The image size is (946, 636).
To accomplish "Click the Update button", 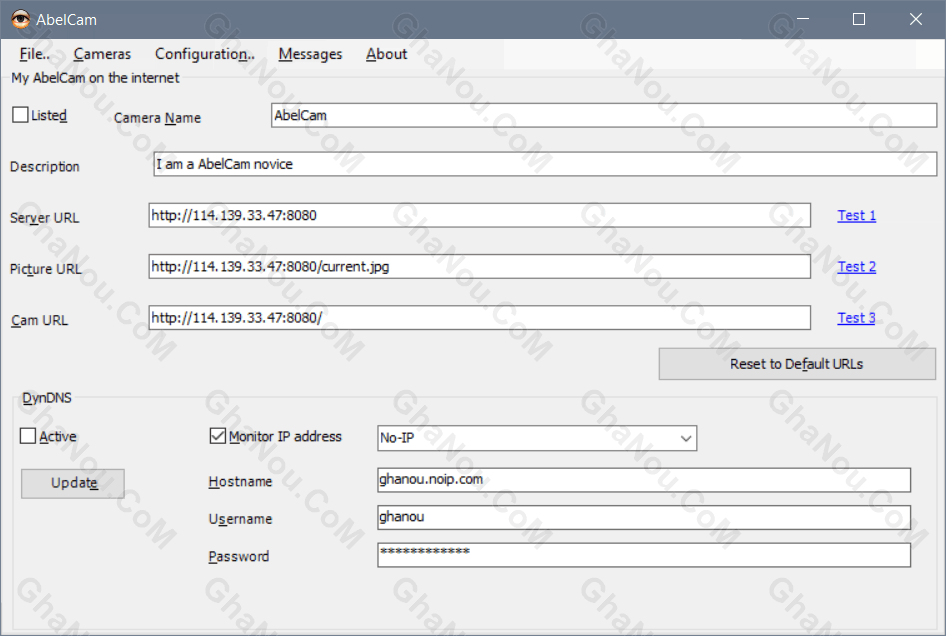I will [x=73, y=483].
